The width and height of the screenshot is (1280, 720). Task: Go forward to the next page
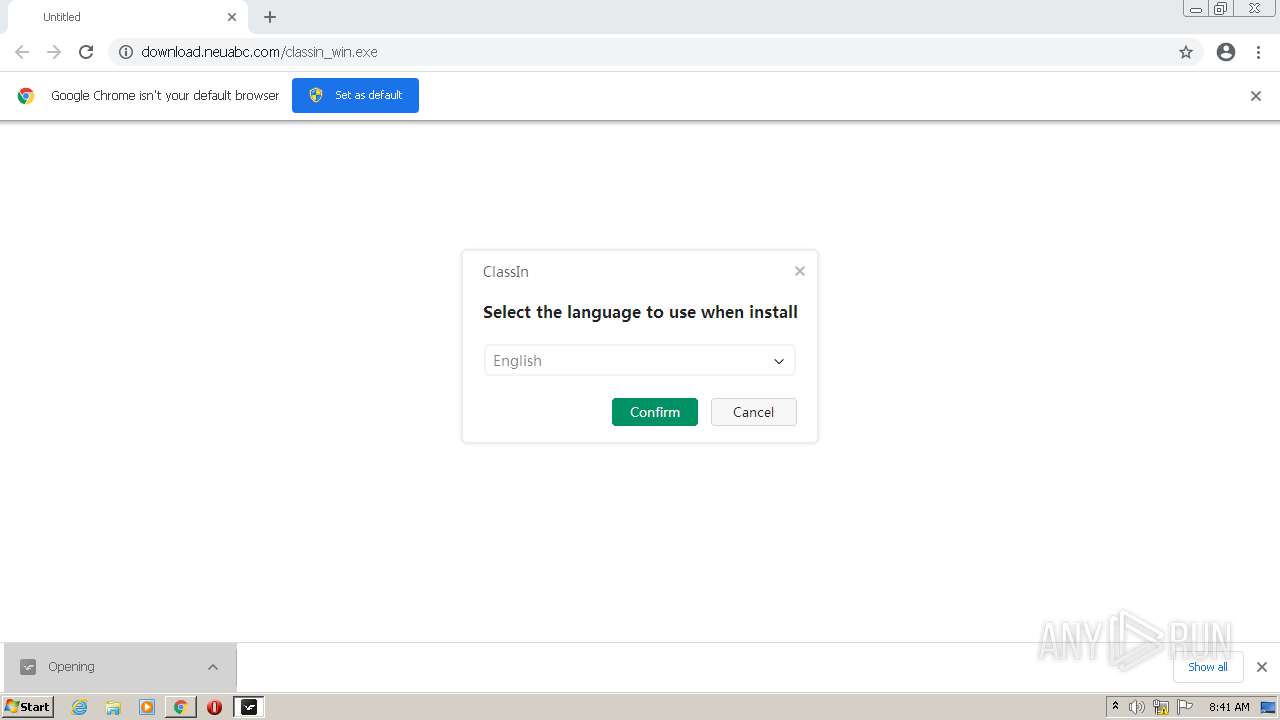point(54,52)
